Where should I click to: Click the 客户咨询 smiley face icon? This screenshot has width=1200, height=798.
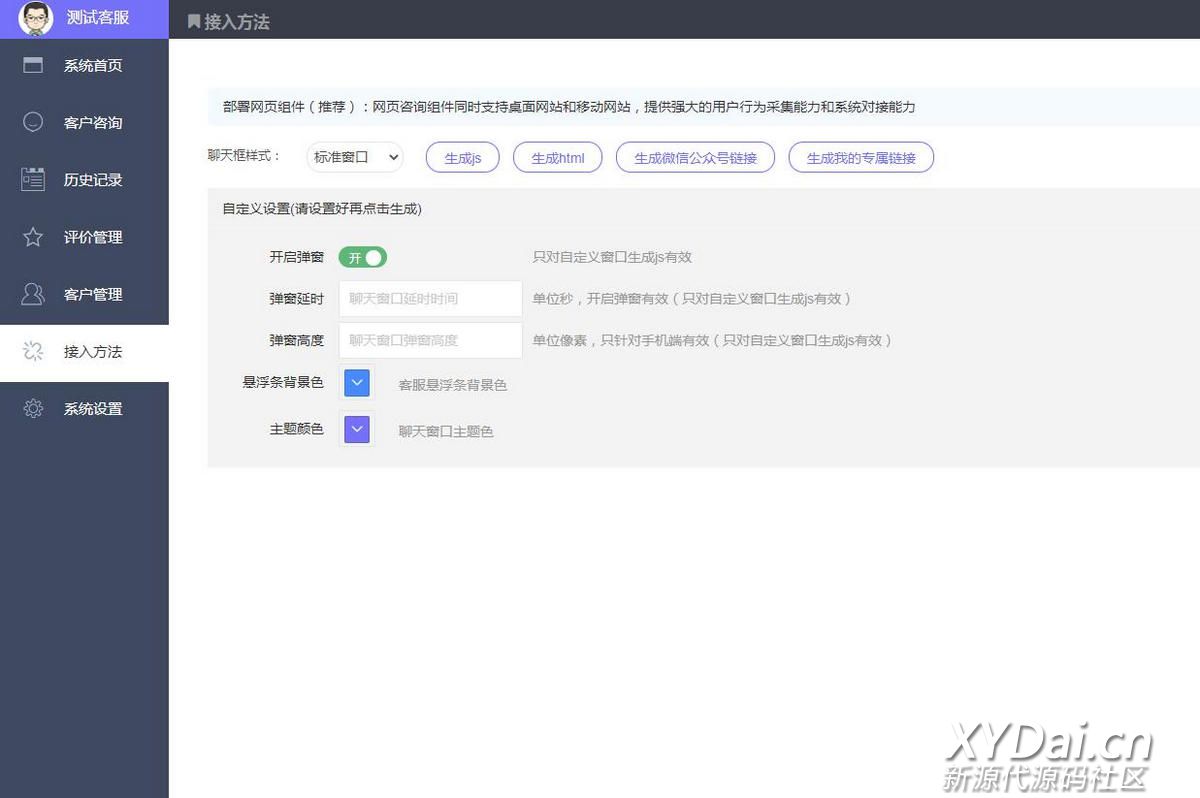pos(33,123)
